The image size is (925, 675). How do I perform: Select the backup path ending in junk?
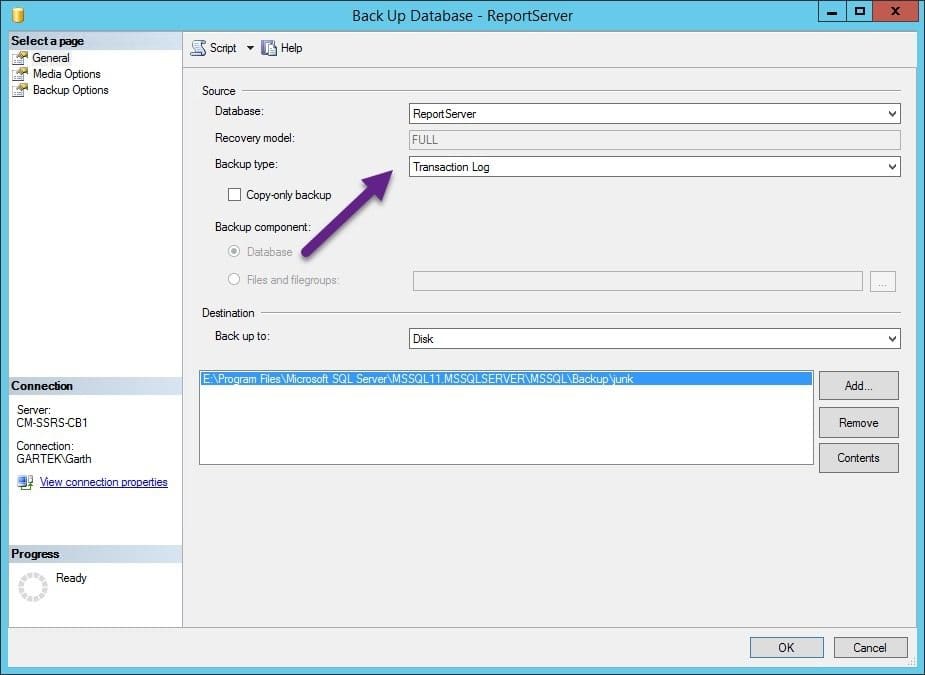(x=506, y=379)
